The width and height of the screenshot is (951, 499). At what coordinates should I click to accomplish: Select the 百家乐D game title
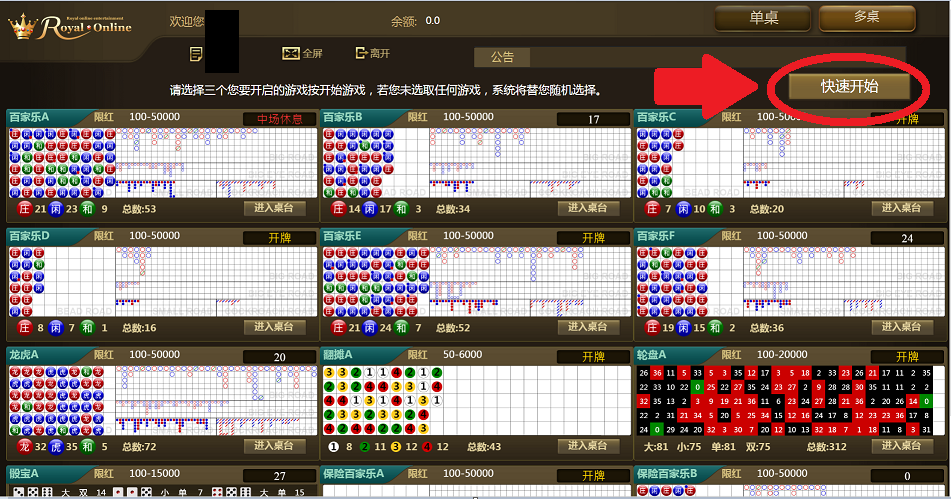pyautogui.click(x=30, y=236)
